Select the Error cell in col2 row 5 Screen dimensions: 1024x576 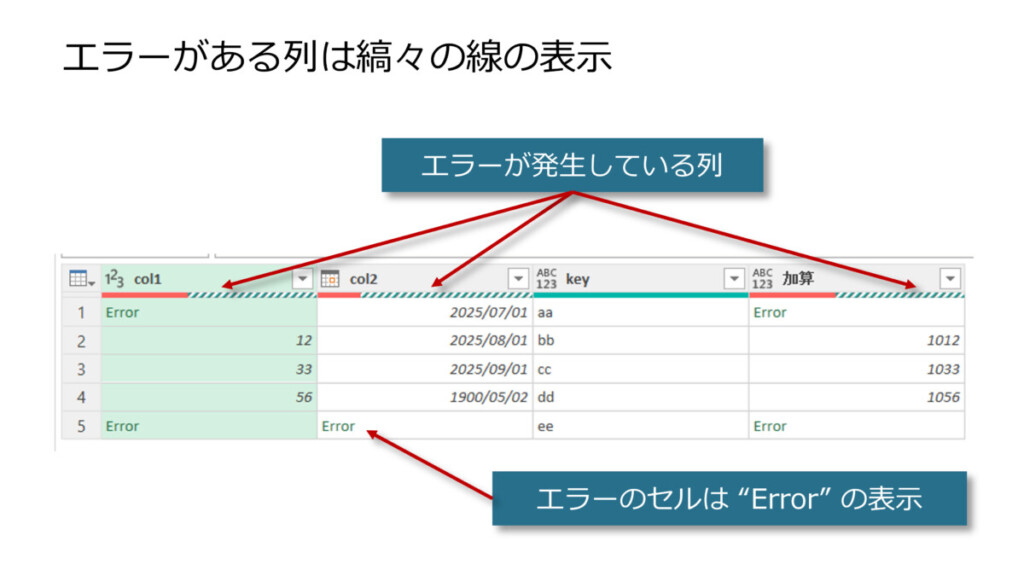point(338,426)
